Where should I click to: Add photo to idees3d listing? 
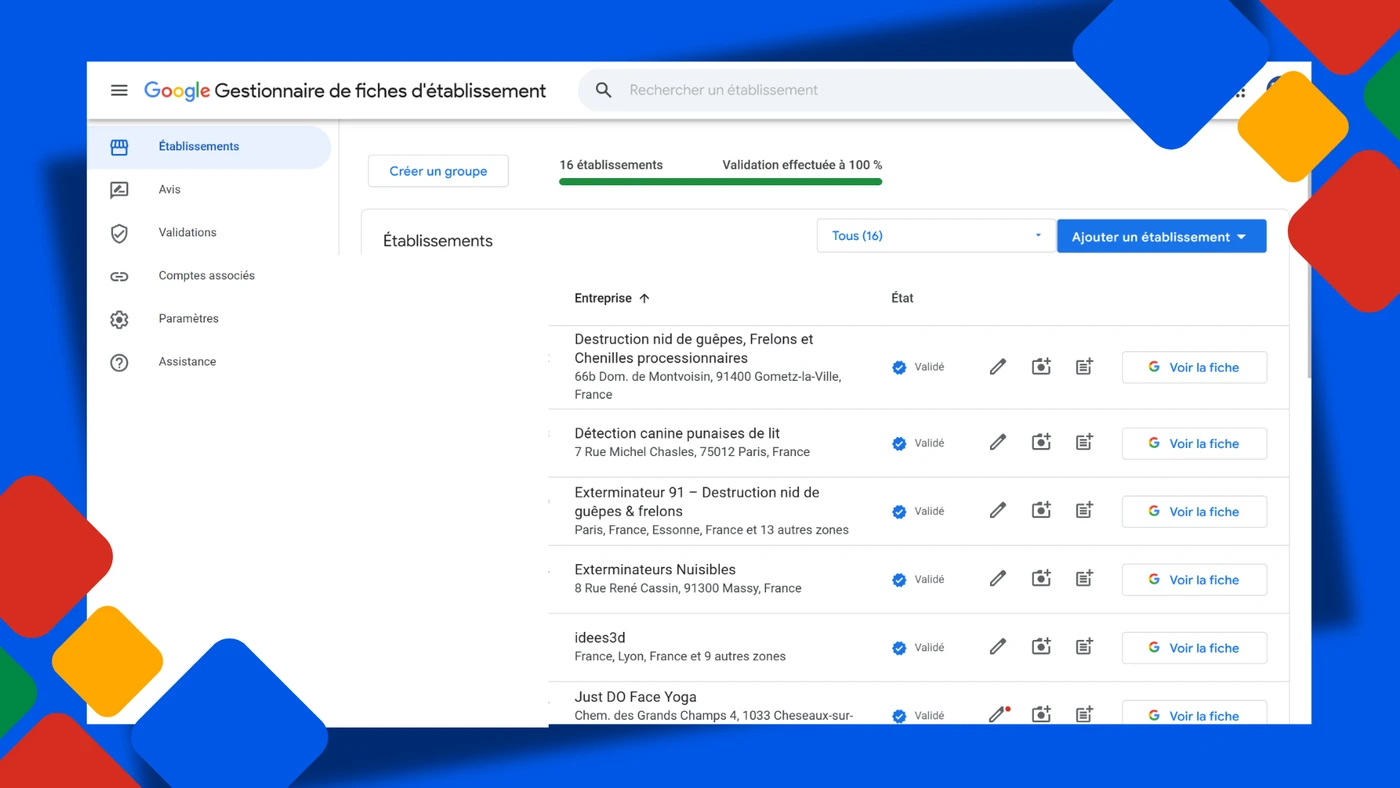(x=1041, y=647)
